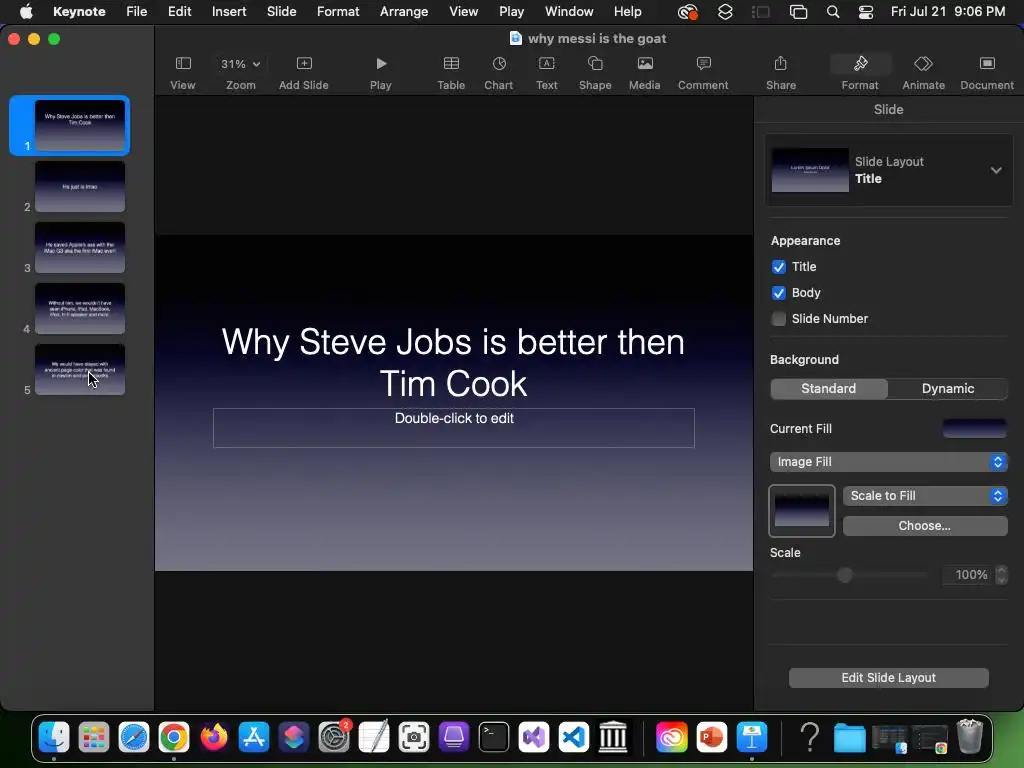Launch Safari from the Dock
Image resolution: width=1024 pixels, height=768 pixels.
pyautogui.click(x=134, y=737)
